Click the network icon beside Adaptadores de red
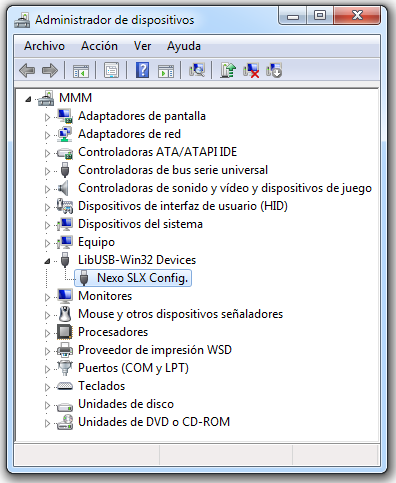 (65, 134)
